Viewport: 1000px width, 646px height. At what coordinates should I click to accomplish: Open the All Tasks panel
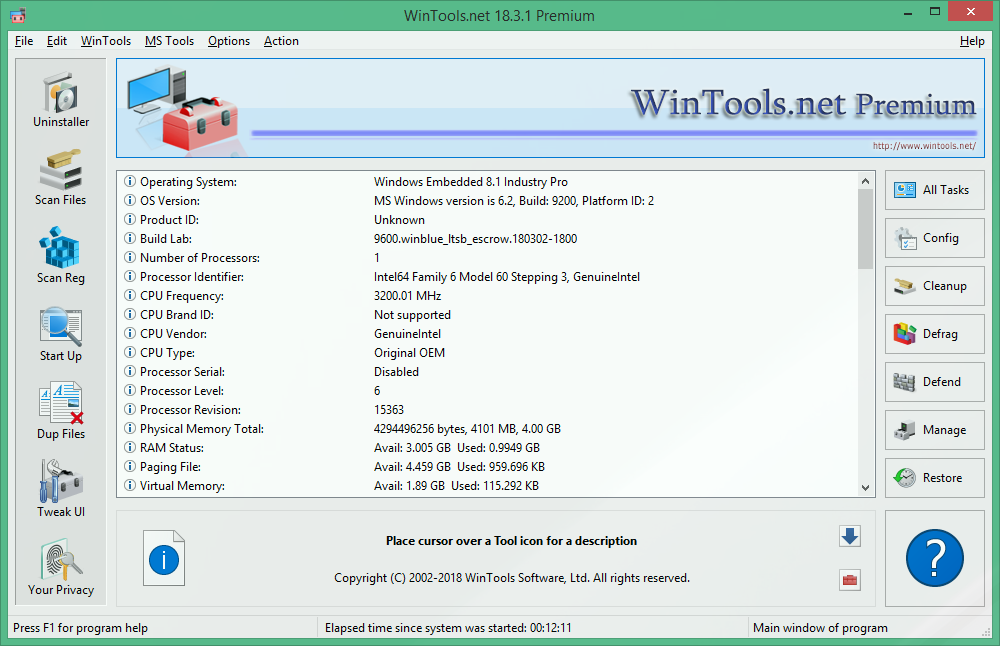[x=934, y=189]
